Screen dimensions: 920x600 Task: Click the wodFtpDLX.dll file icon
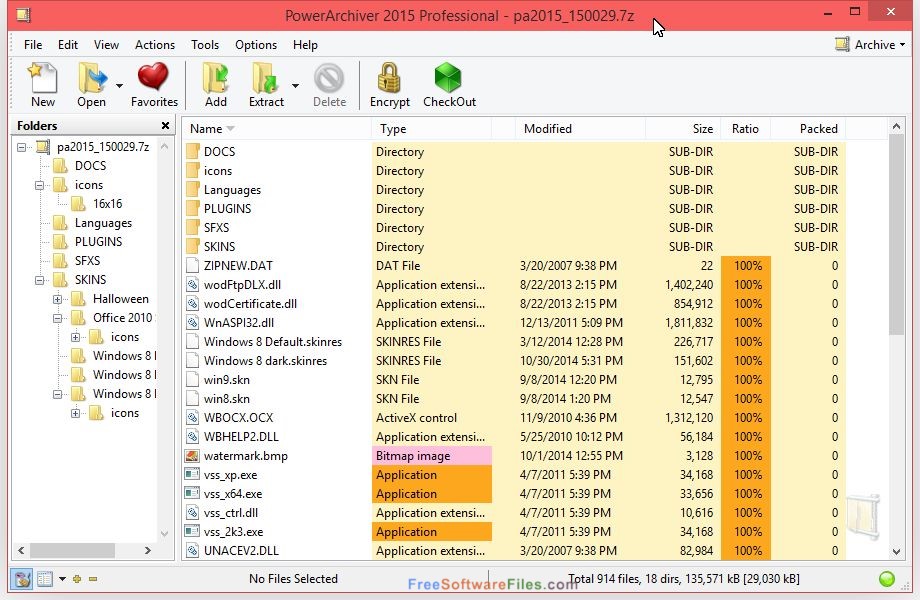[x=191, y=284]
